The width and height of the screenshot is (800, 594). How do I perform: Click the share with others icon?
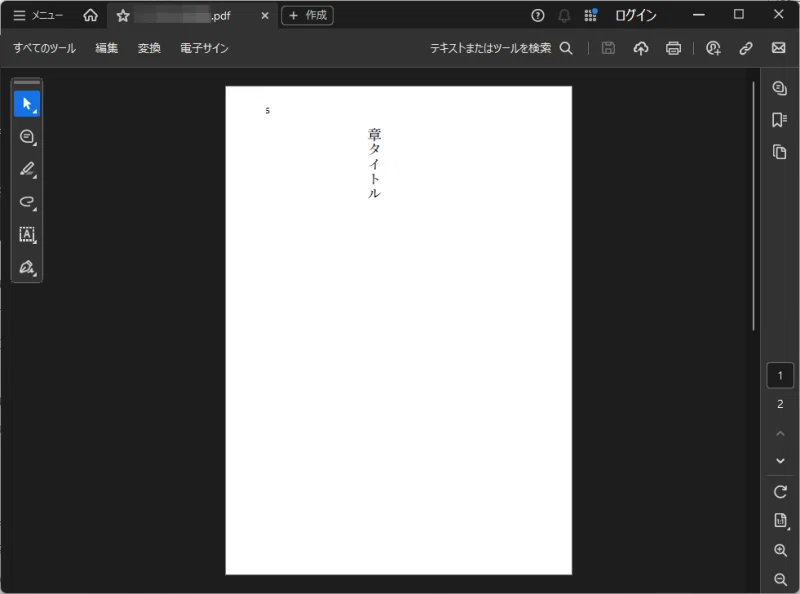click(713, 48)
